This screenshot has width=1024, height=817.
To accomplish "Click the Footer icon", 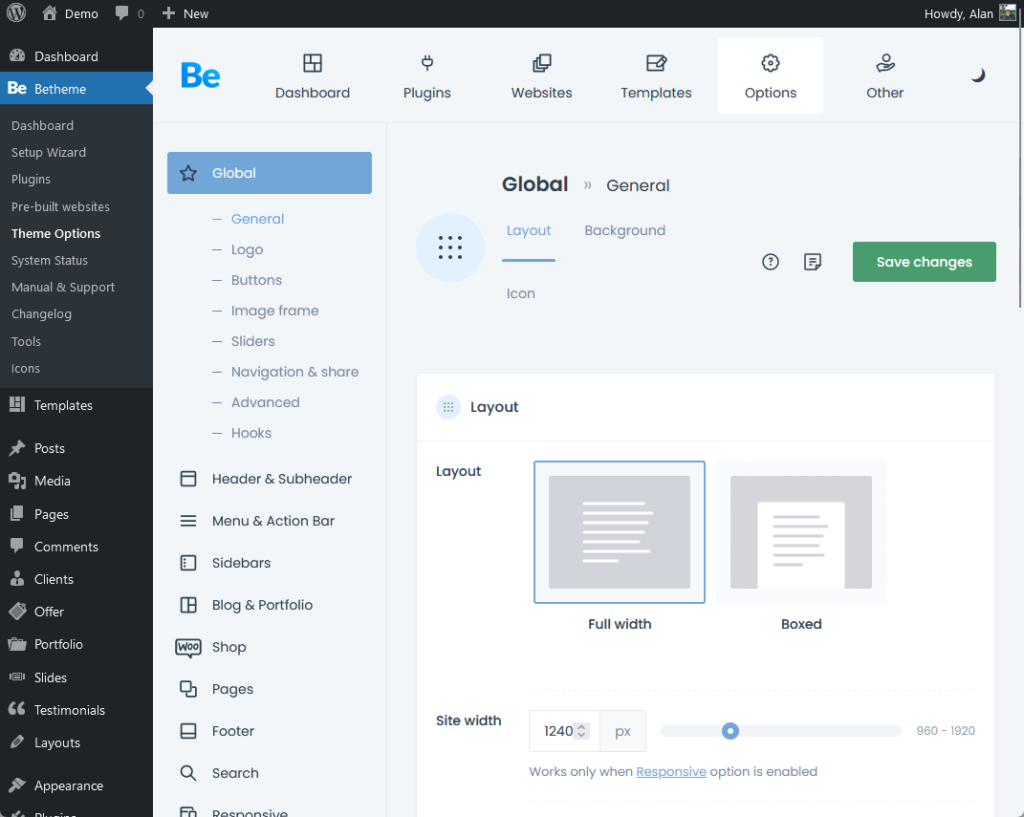I will (188, 731).
